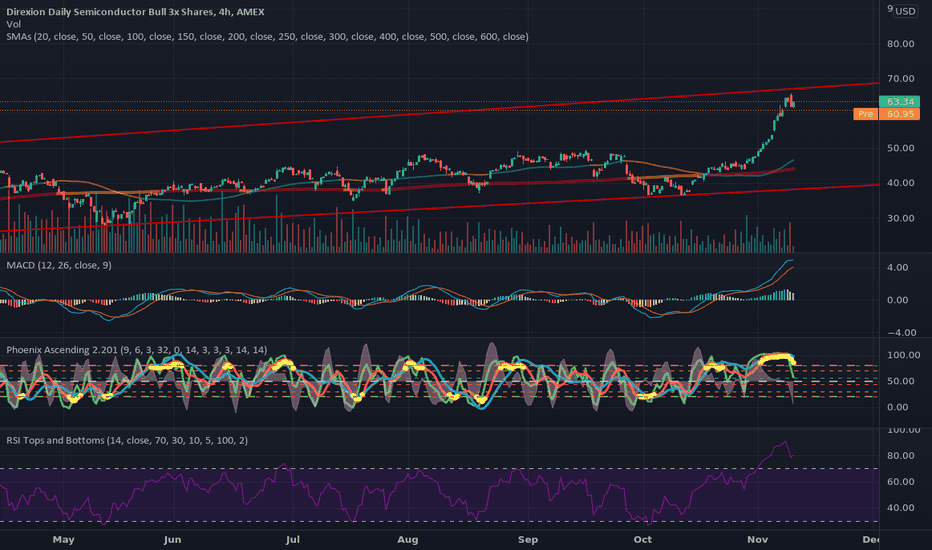The width and height of the screenshot is (932, 550).
Task: Click the MACD 4.00 scale label
Action: tap(897, 268)
